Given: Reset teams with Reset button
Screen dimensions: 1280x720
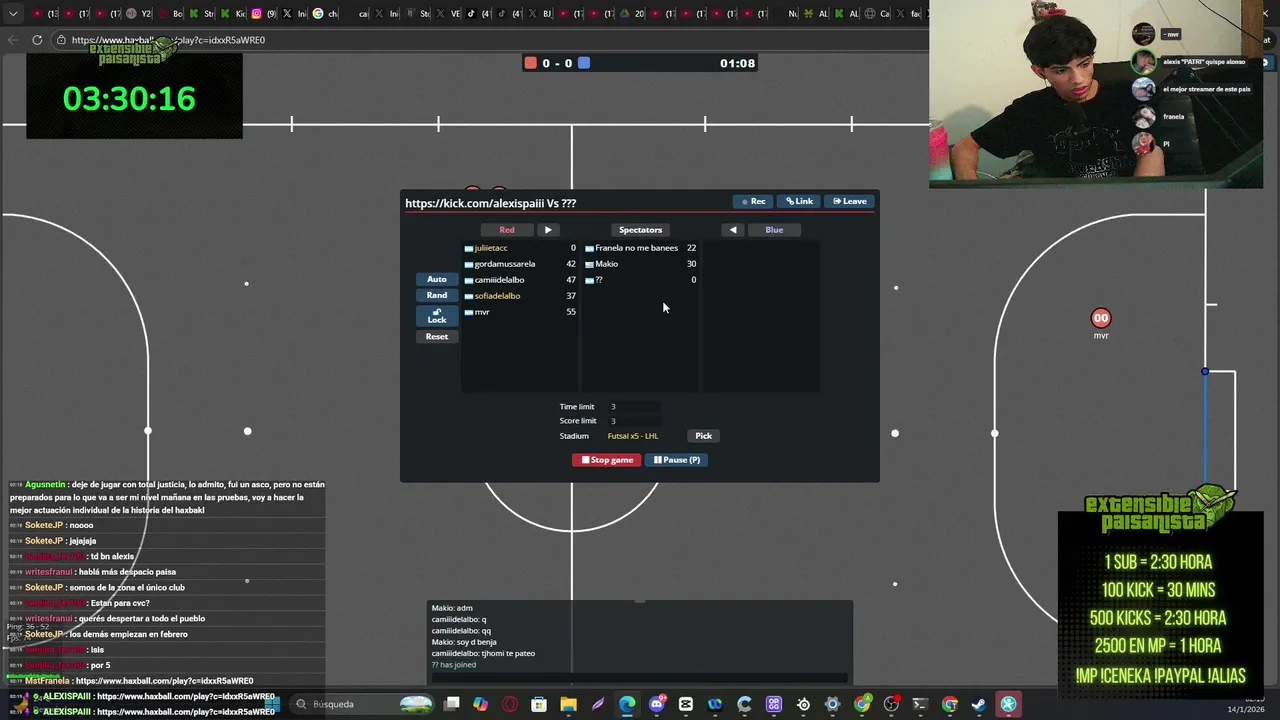Looking at the screenshot, I should [437, 336].
